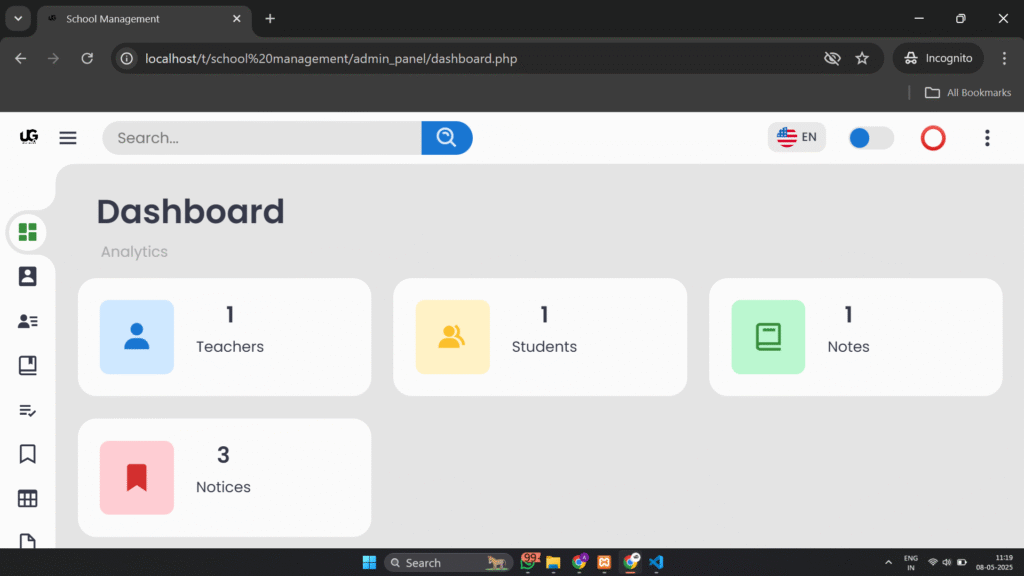Click the ENG IN language indicator
Image resolution: width=1024 pixels, height=576 pixels.
click(x=910, y=562)
